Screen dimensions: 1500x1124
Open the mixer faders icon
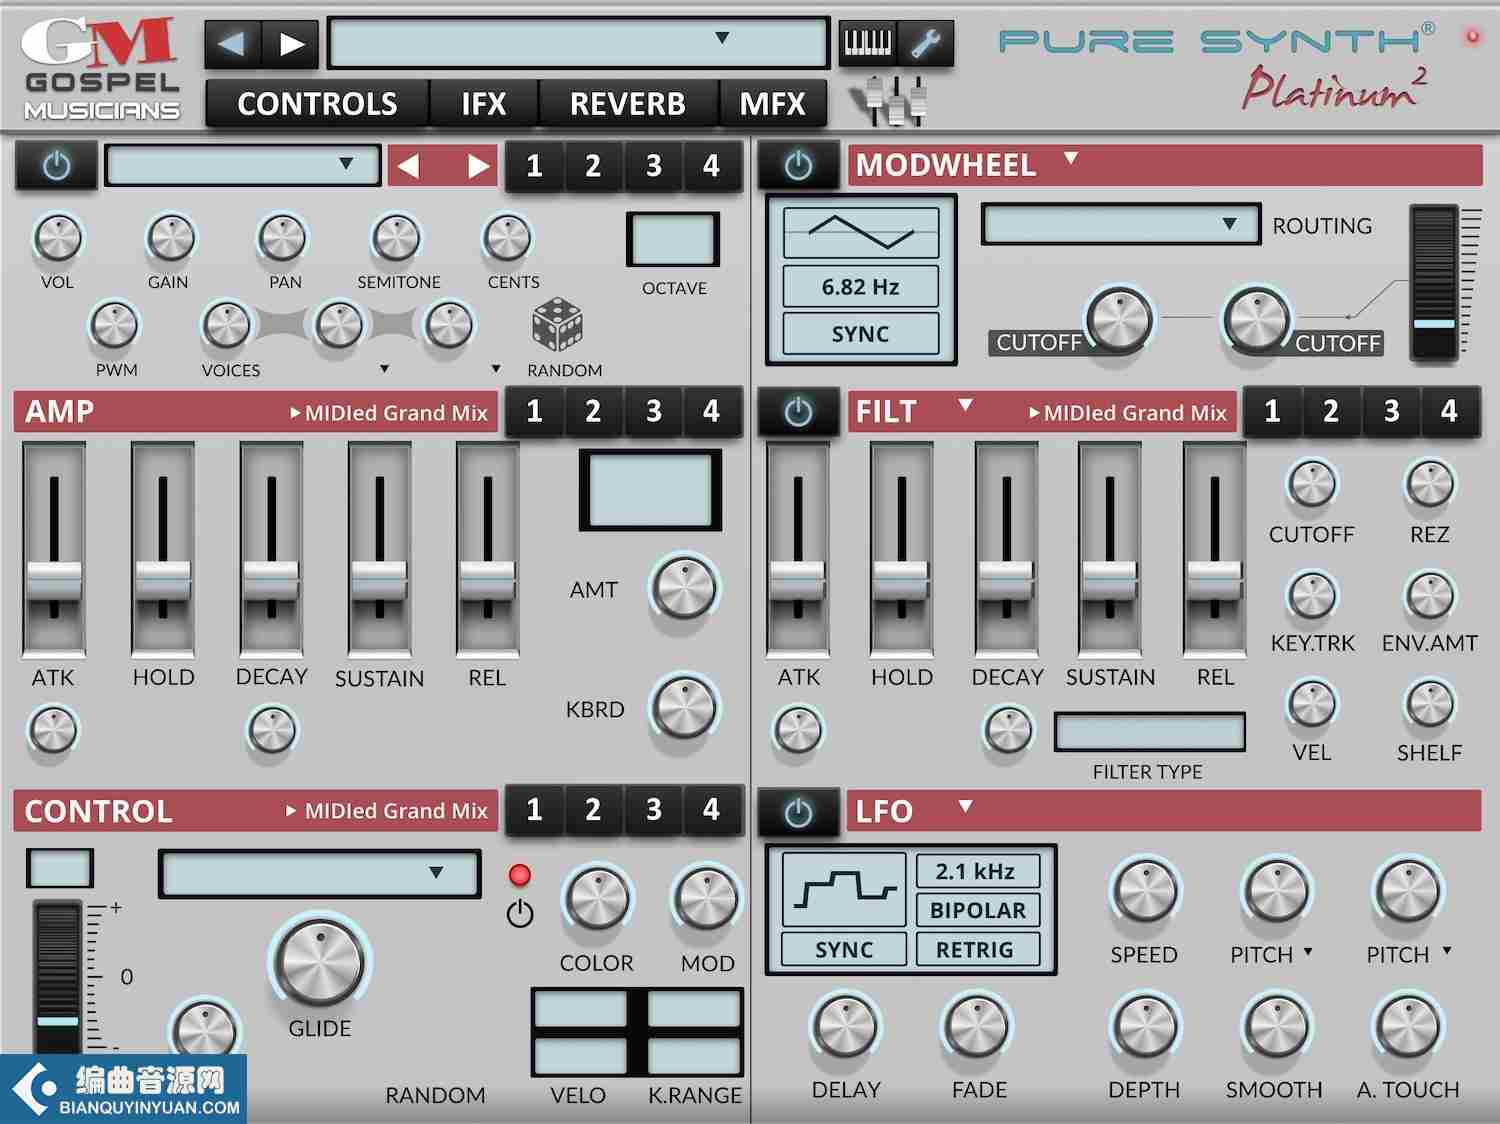tap(891, 100)
